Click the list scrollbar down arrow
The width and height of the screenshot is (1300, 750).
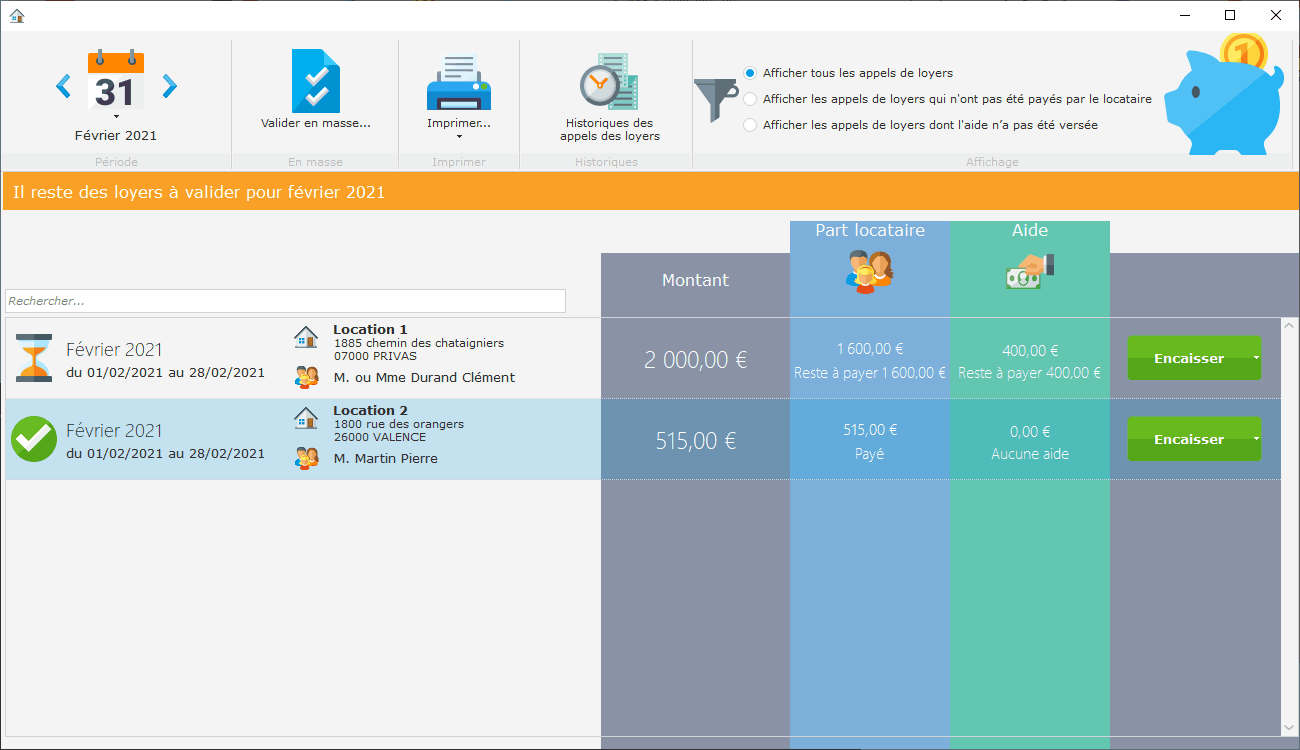(1288, 727)
